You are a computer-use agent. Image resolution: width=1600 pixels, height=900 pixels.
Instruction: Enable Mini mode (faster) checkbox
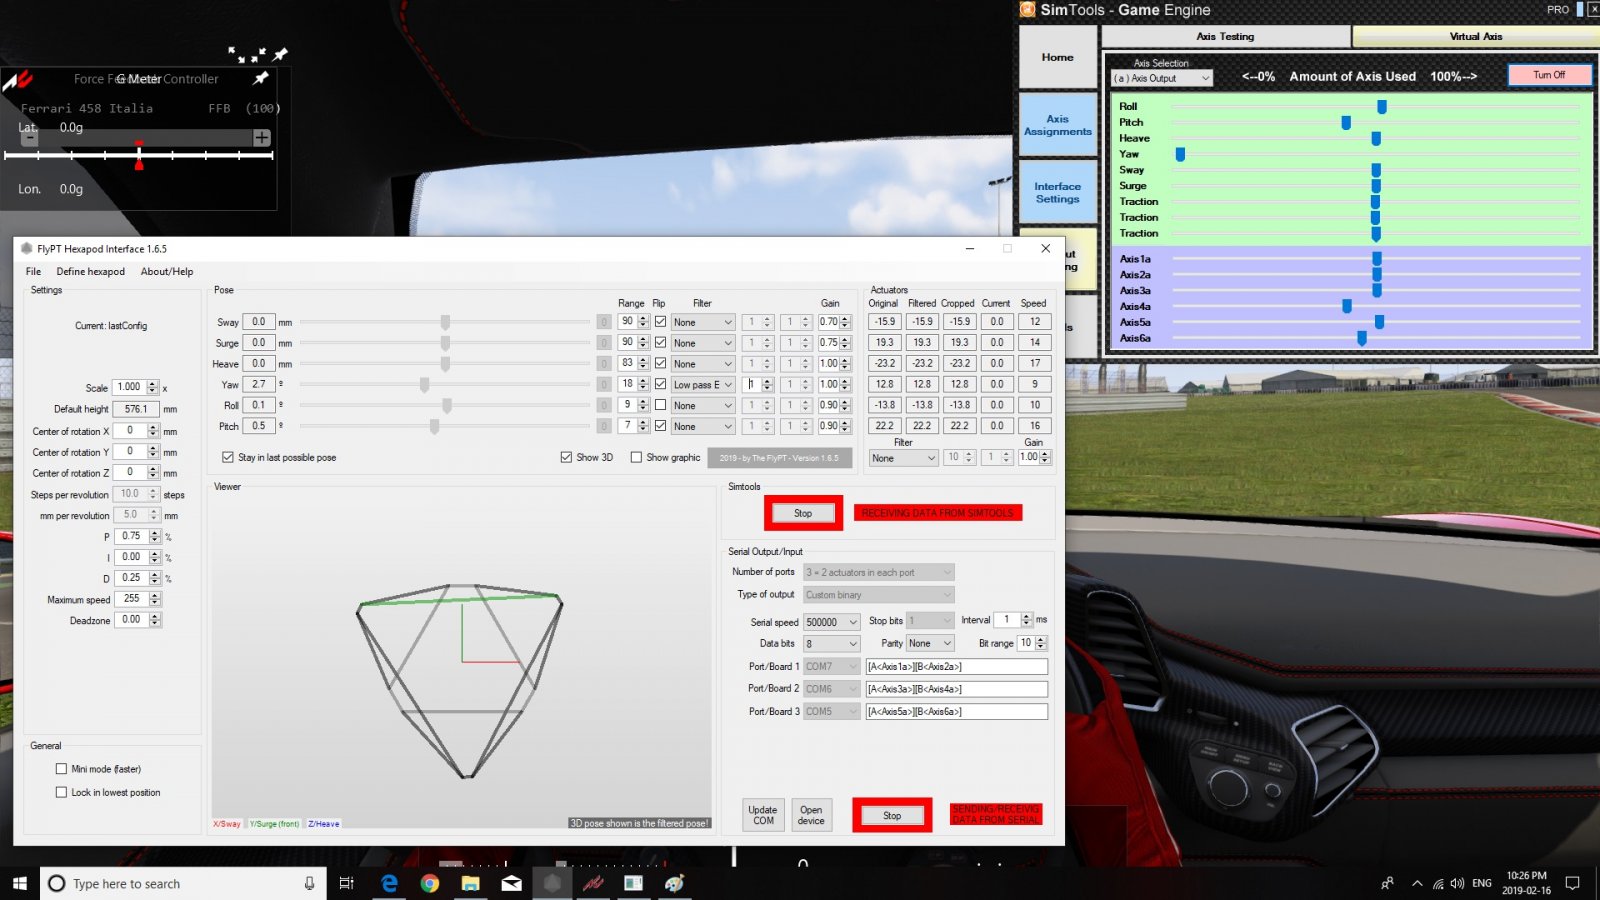pos(62,769)
